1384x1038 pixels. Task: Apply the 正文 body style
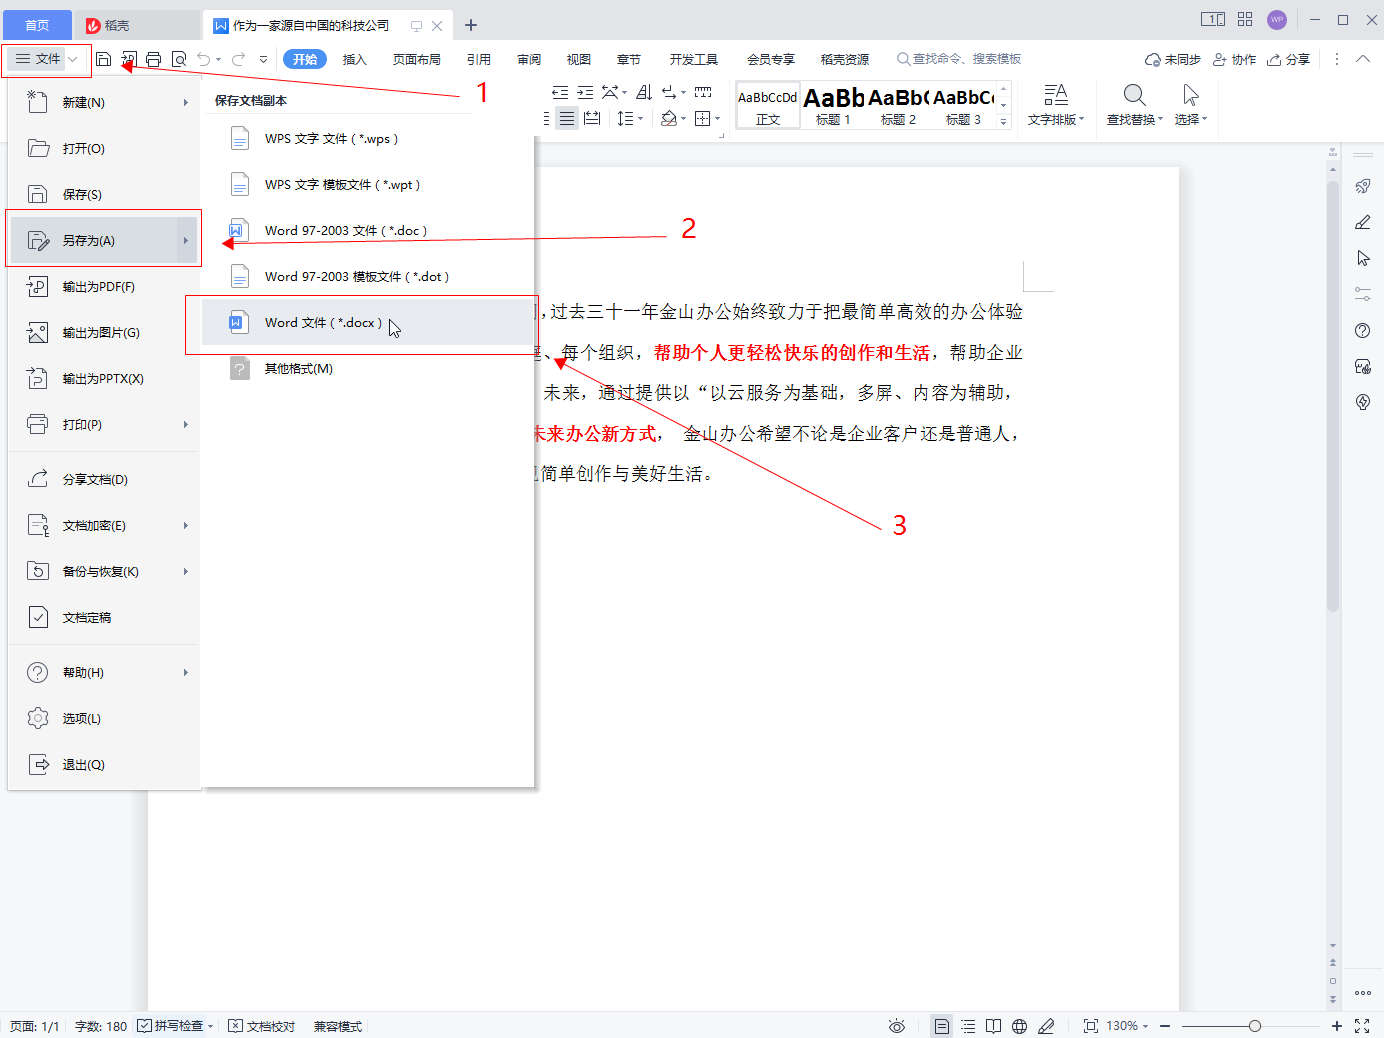pyautogui.click(x=768, y=105)
